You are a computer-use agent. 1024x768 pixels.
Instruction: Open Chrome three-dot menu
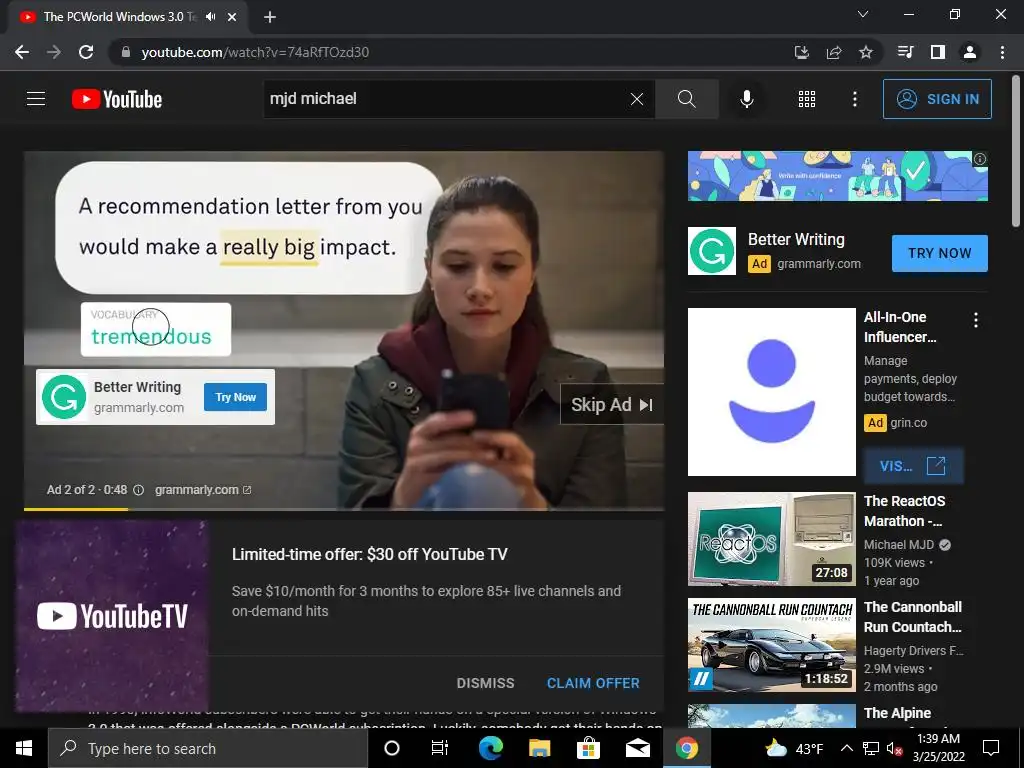1002,52
